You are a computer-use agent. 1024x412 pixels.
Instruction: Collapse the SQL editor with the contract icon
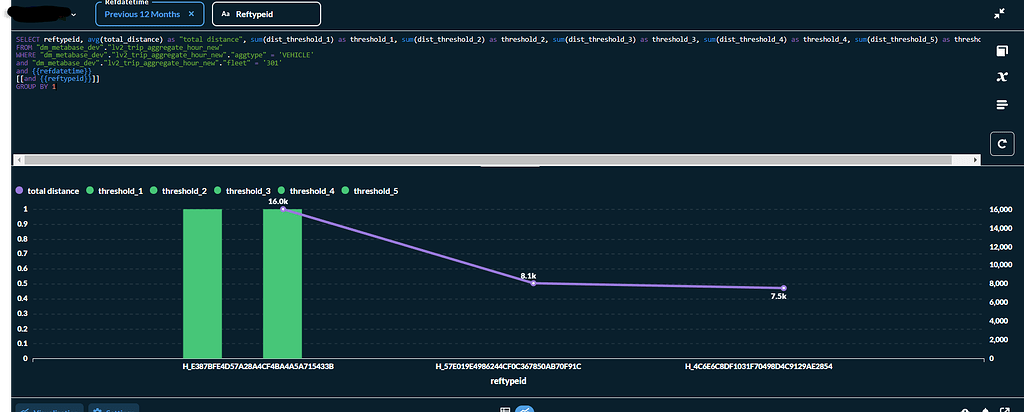coord(1000,14)
